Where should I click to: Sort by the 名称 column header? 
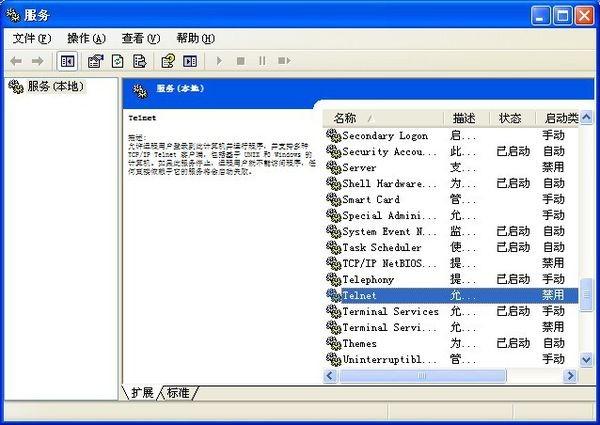coord(383,118)
